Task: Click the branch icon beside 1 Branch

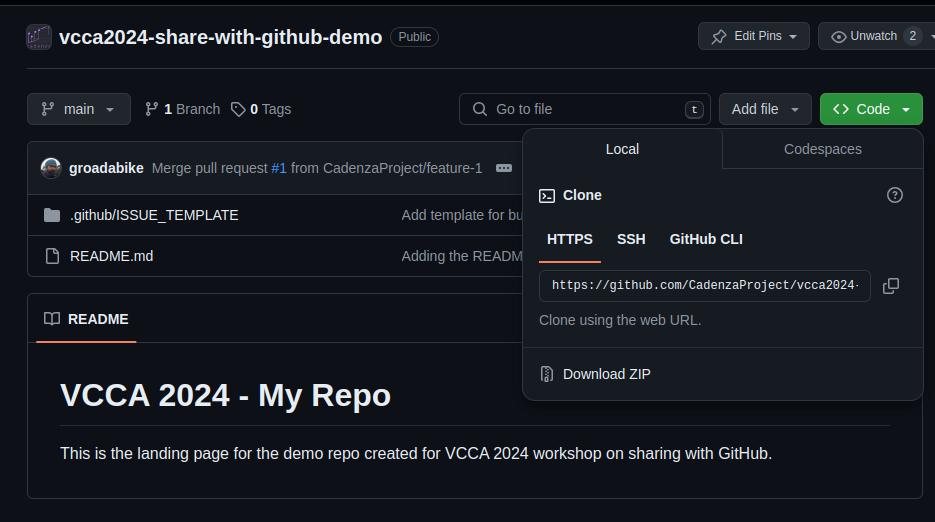Action: [151, 109]
